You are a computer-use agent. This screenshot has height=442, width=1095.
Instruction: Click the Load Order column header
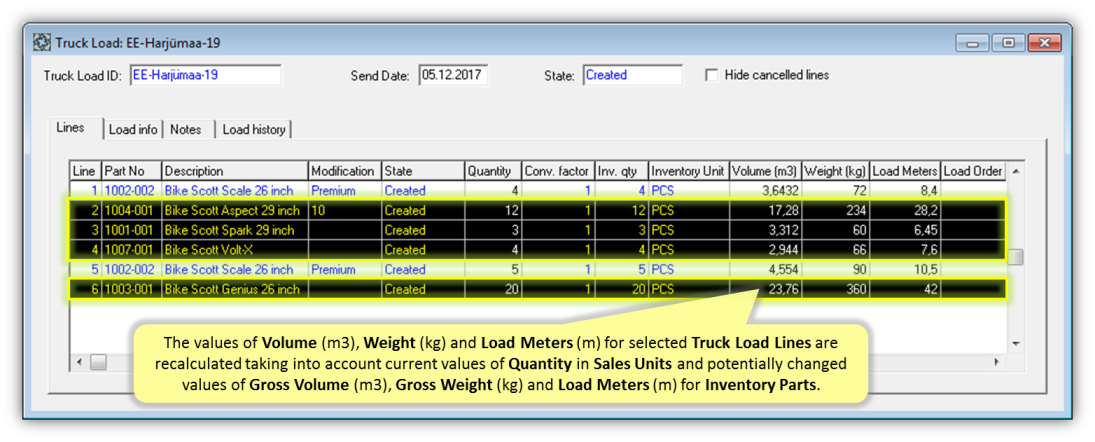pos(973,171)
